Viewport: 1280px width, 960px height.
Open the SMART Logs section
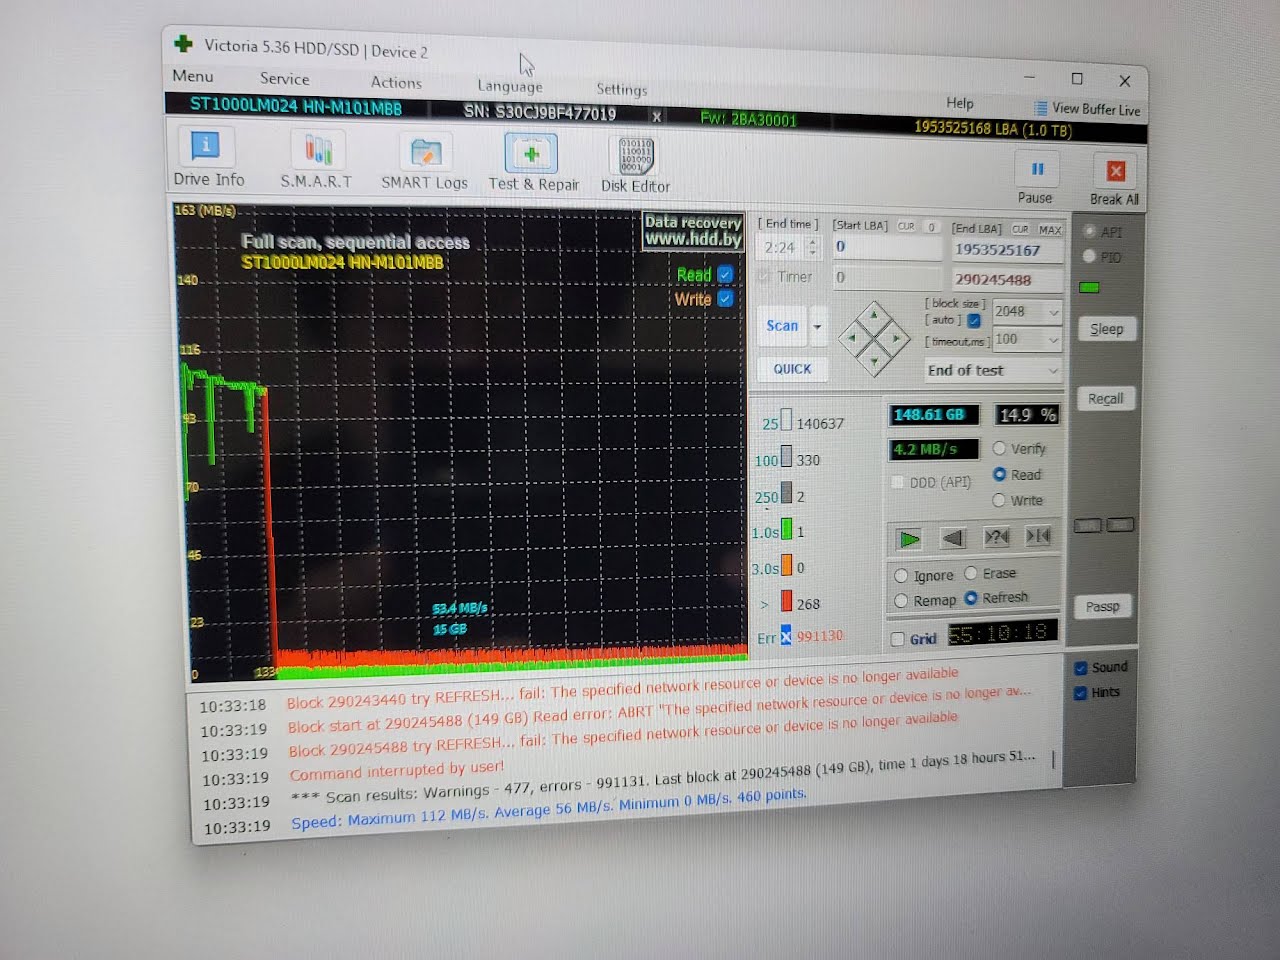click(424, 162)
